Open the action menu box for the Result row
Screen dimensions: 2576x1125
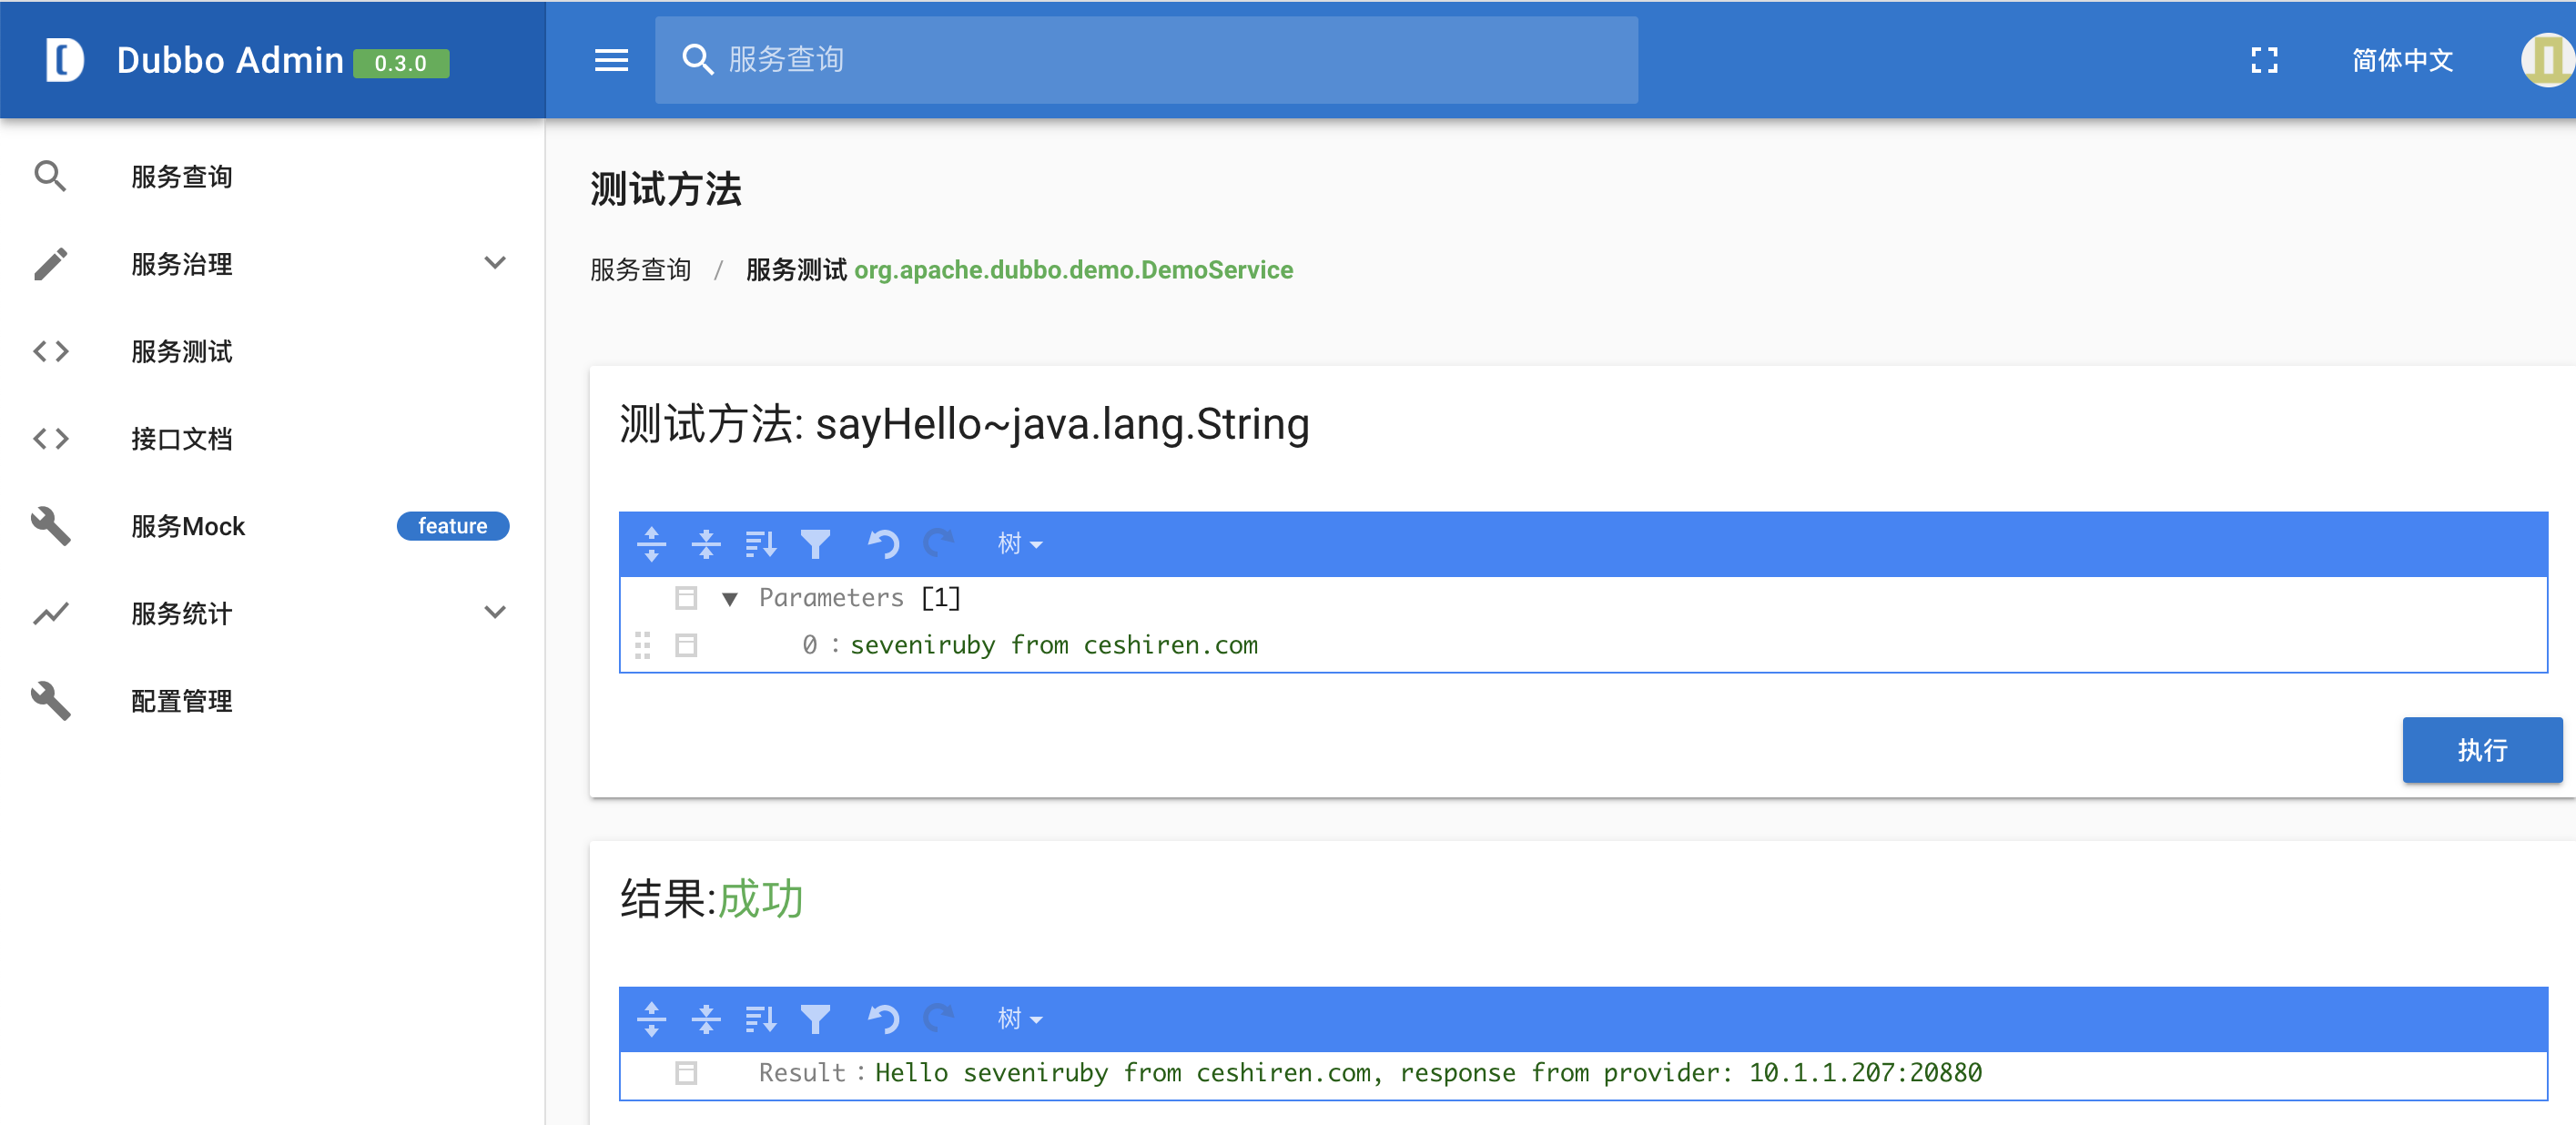point(686,1073)
